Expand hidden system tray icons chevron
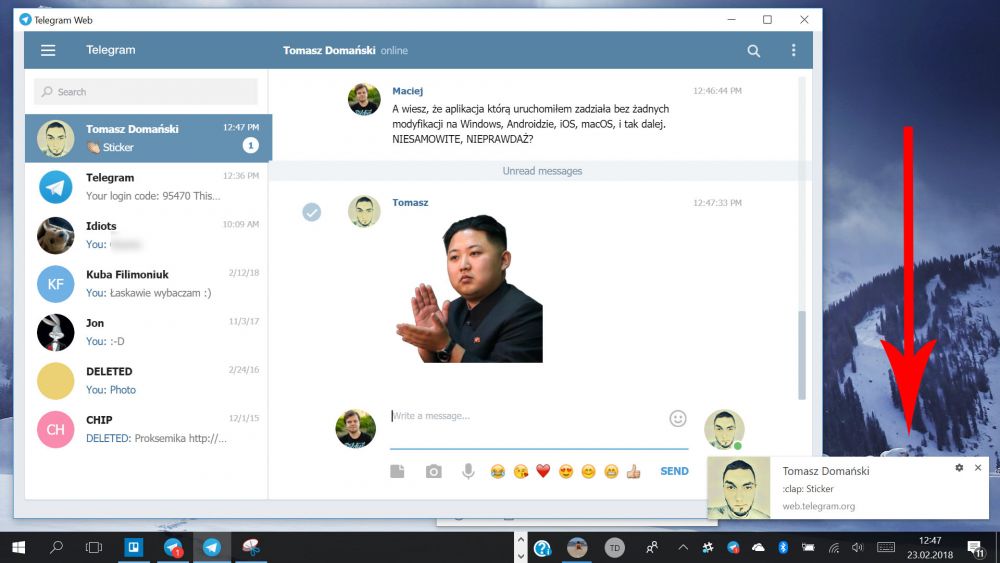1000x563 pixels. click(683, 547)
